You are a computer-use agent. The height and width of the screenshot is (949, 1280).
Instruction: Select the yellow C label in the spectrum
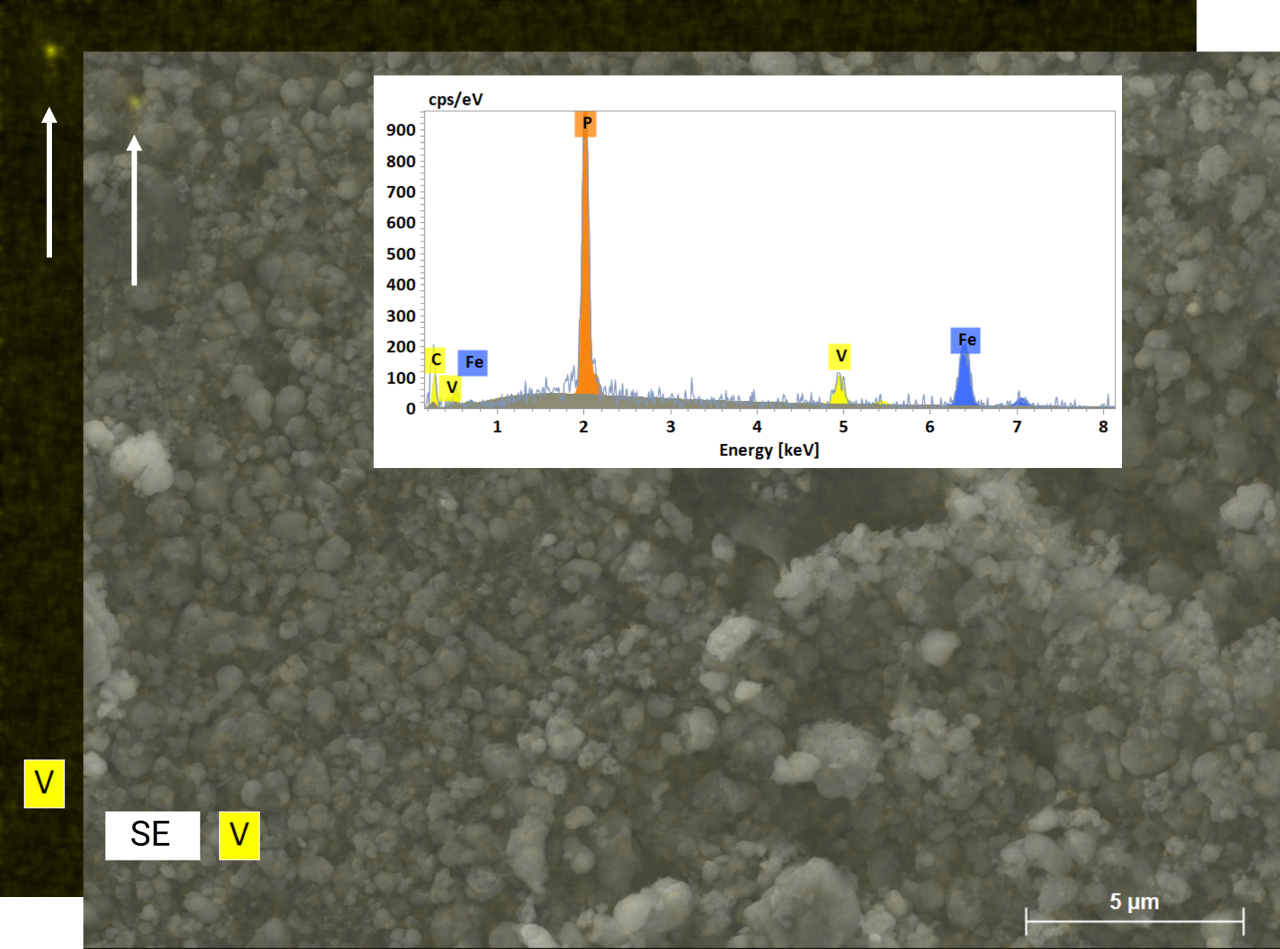pyautogui.click(x=436, y=360)
